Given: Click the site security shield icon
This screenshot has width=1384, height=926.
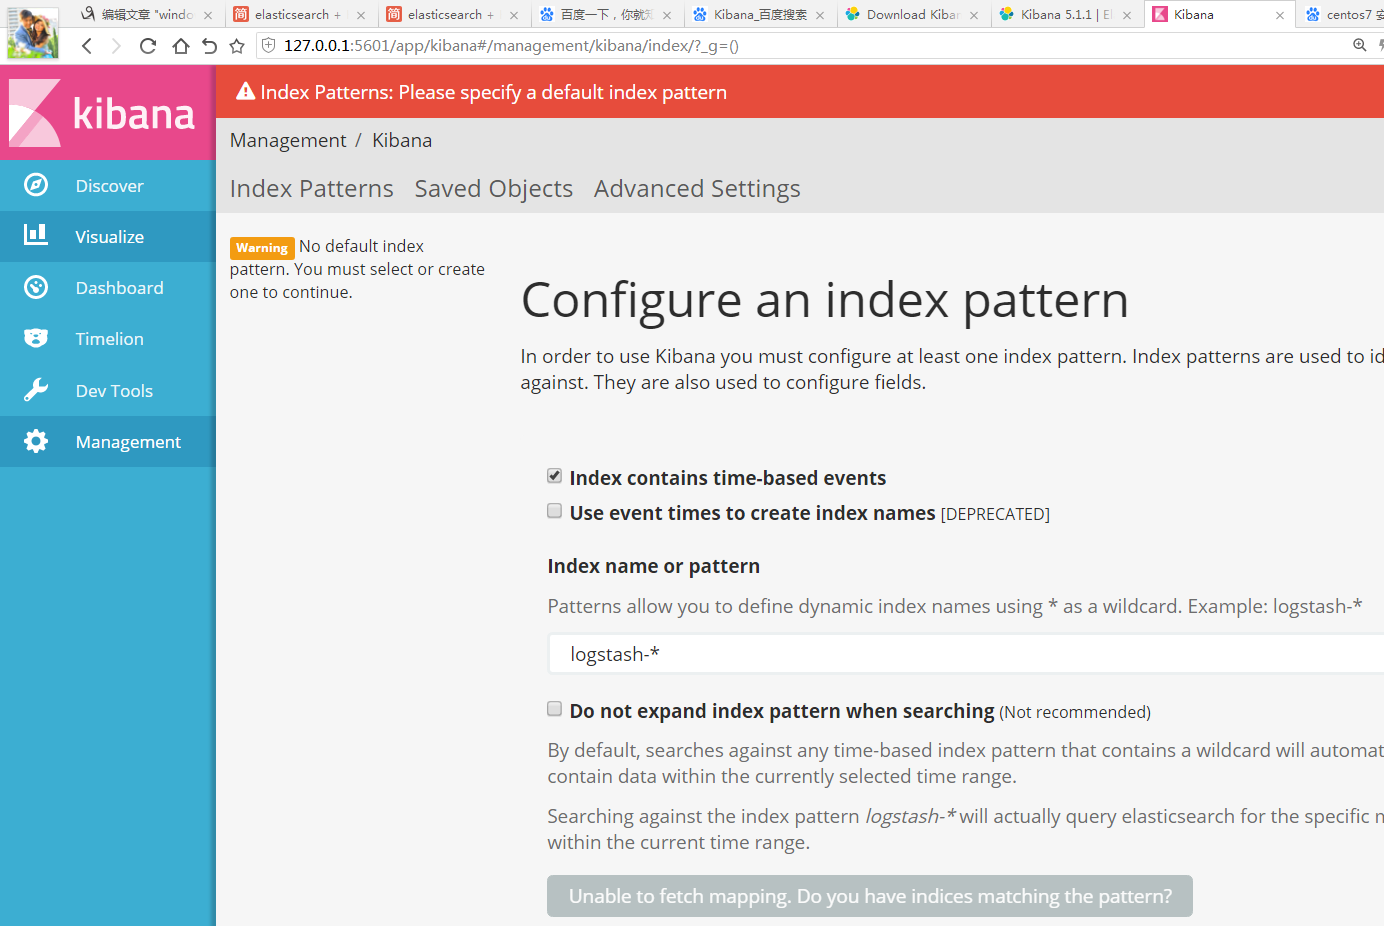Looking at the screenshot, I should click(x=268, y=45).
